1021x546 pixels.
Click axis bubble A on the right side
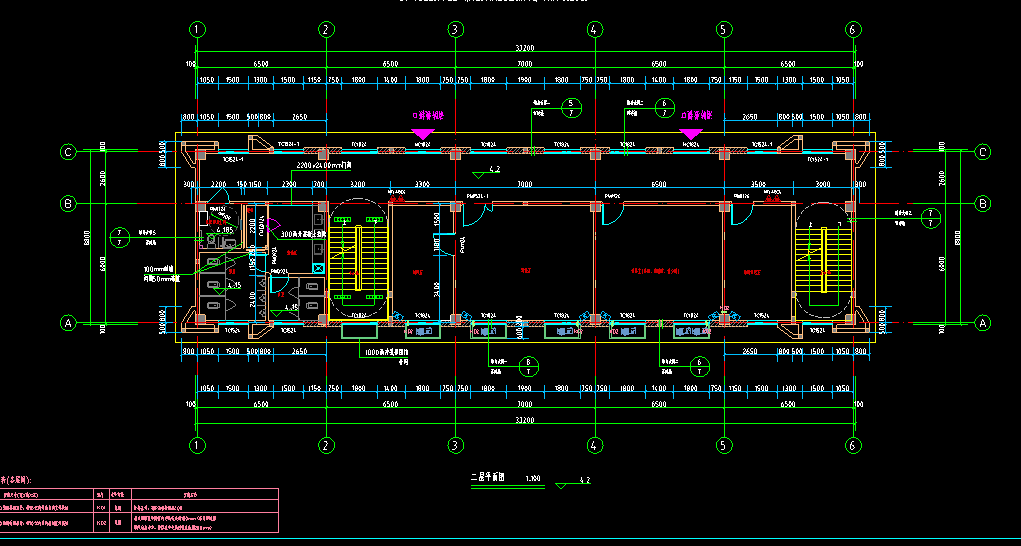pyautogui.click(x=982, y=323)
